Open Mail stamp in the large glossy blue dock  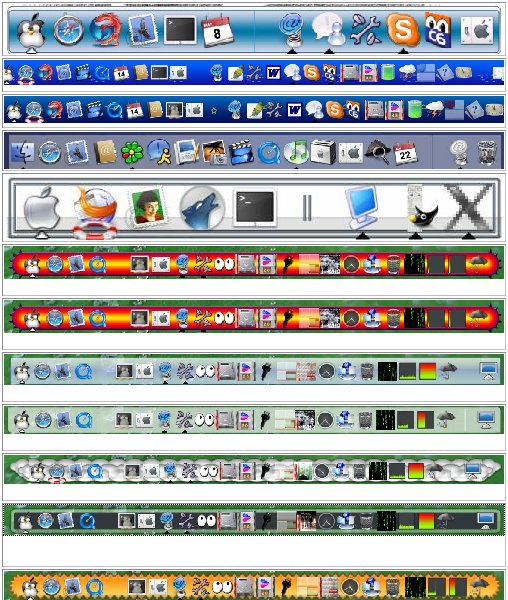pyautogui.click(x=142, y=30)
